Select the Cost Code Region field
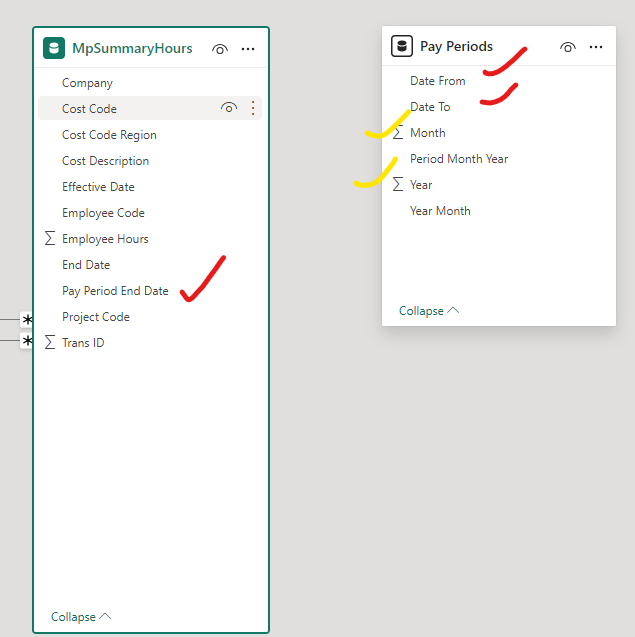The width and height of the screenshot is (635, 637). [109, 135]
